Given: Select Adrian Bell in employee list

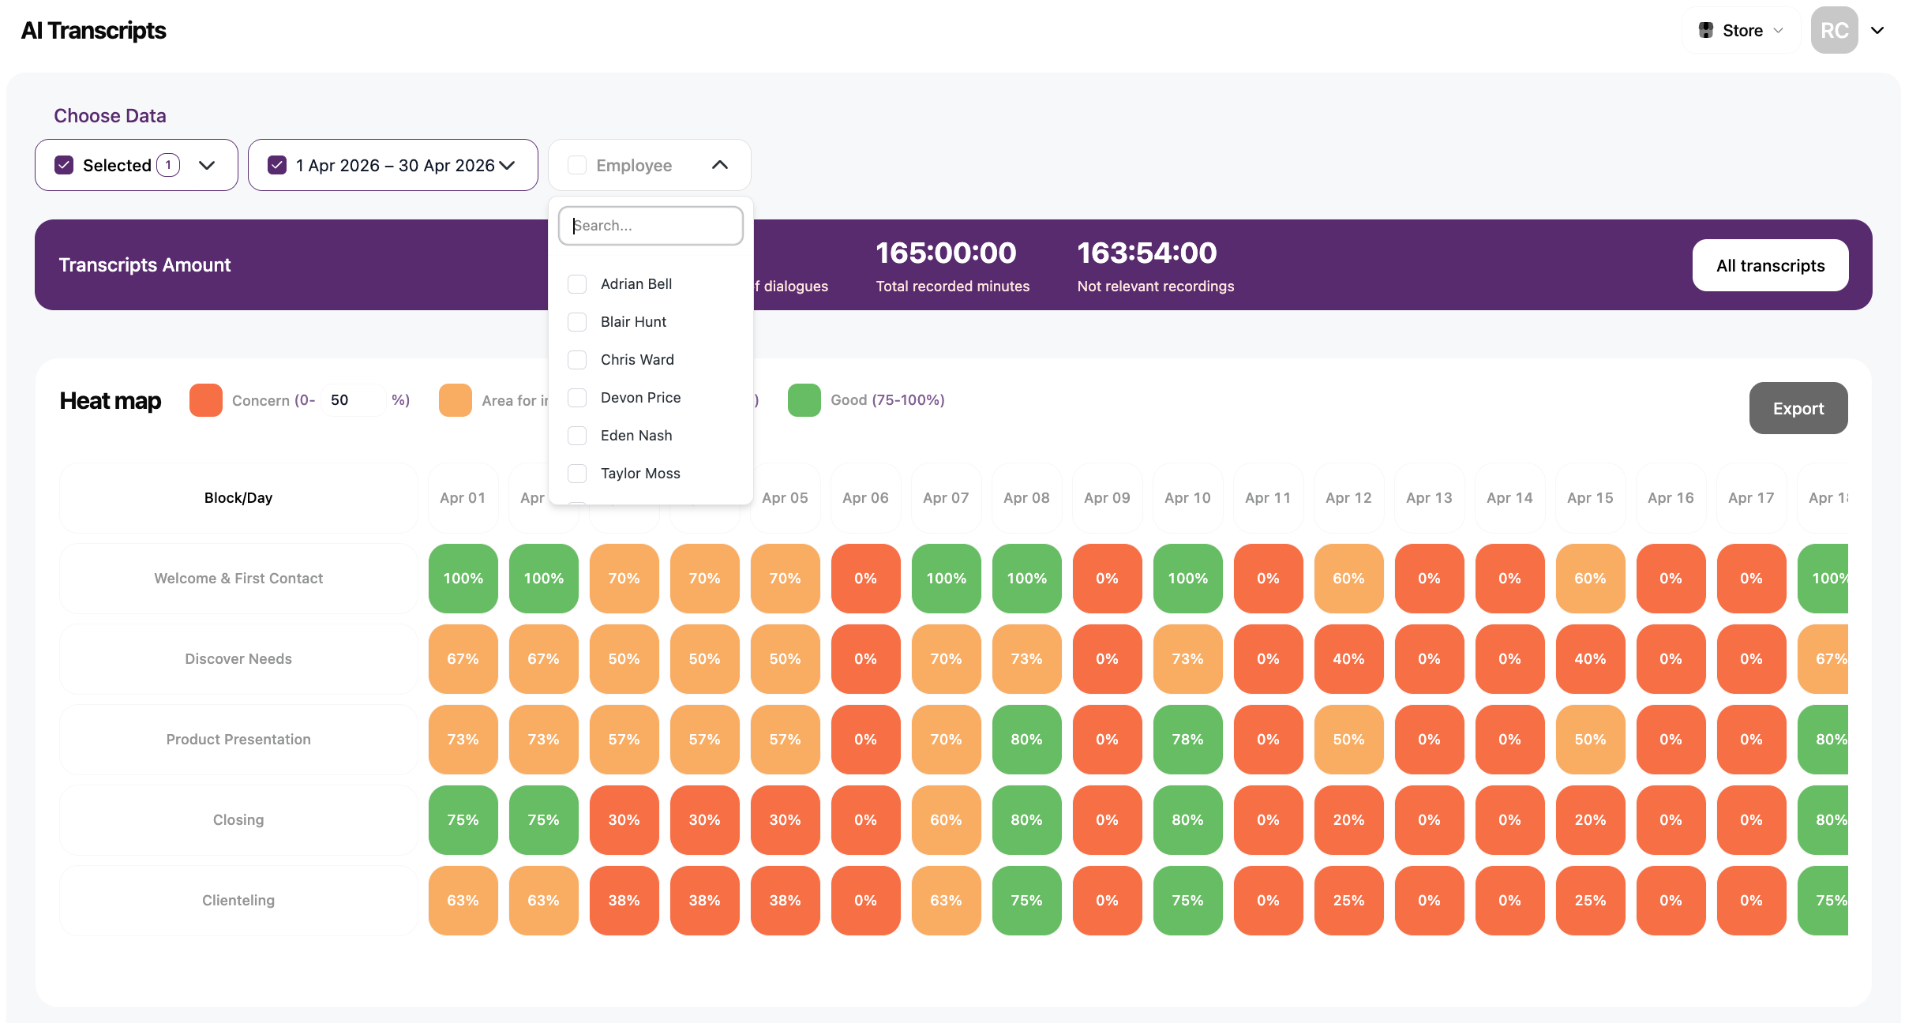Looking at the screenshot, I should 636,284.
